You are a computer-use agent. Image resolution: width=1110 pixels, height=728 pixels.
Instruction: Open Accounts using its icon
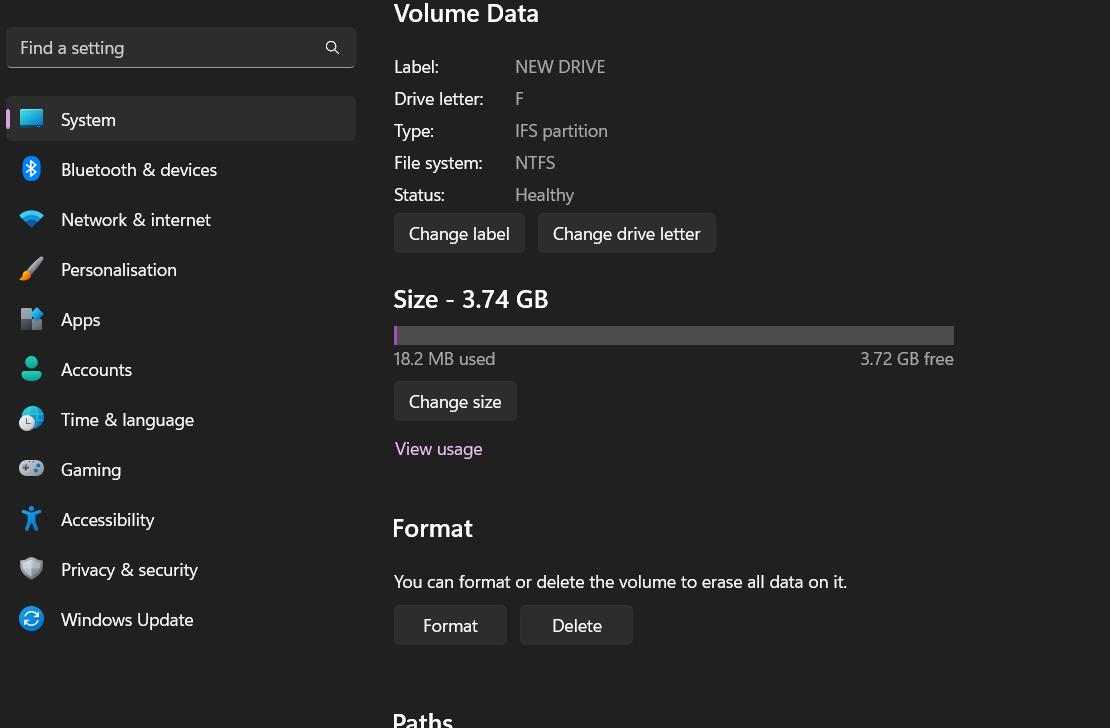coord(31,368)
